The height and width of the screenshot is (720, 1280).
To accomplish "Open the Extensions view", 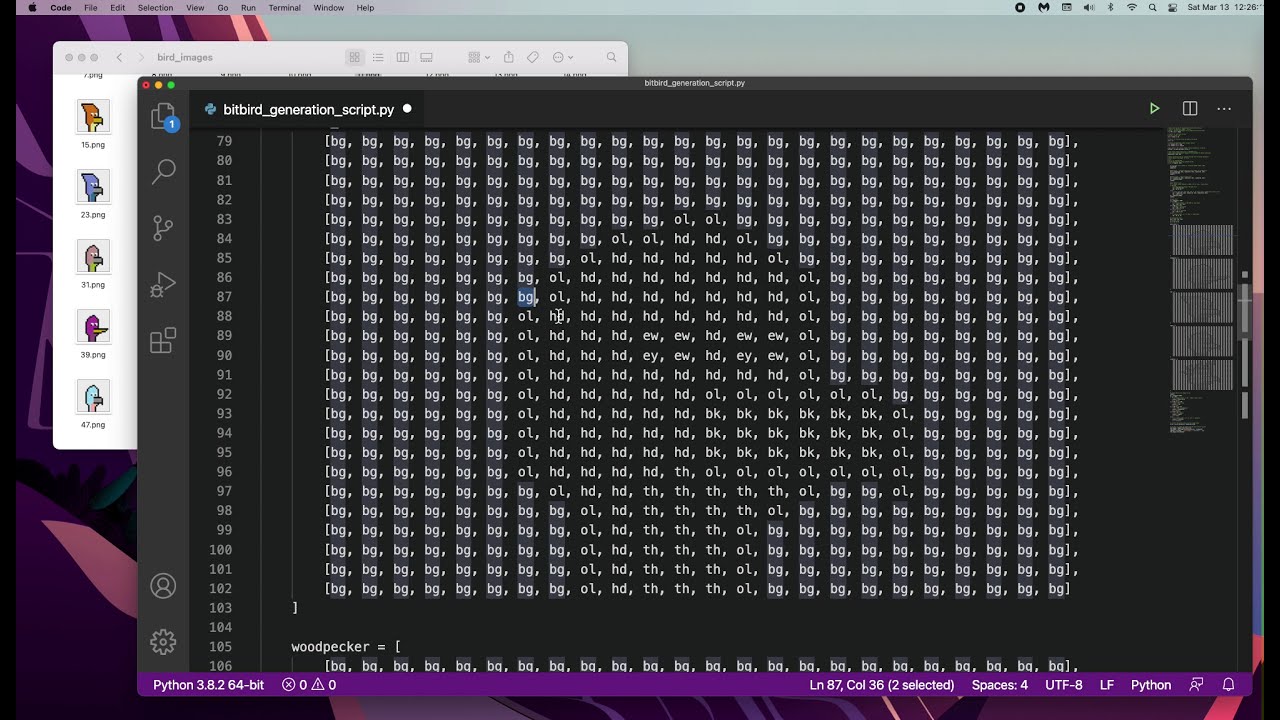I will click(163, 341).
